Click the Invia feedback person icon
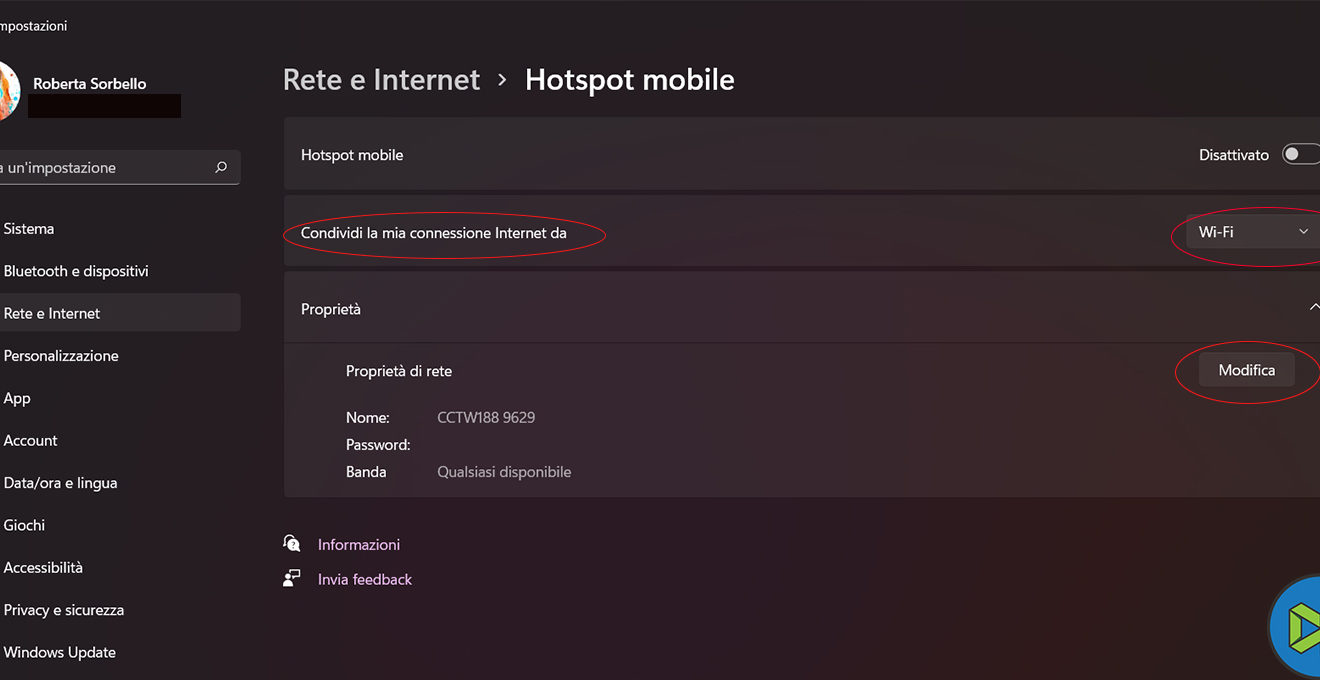 click(x=292, y=578)
